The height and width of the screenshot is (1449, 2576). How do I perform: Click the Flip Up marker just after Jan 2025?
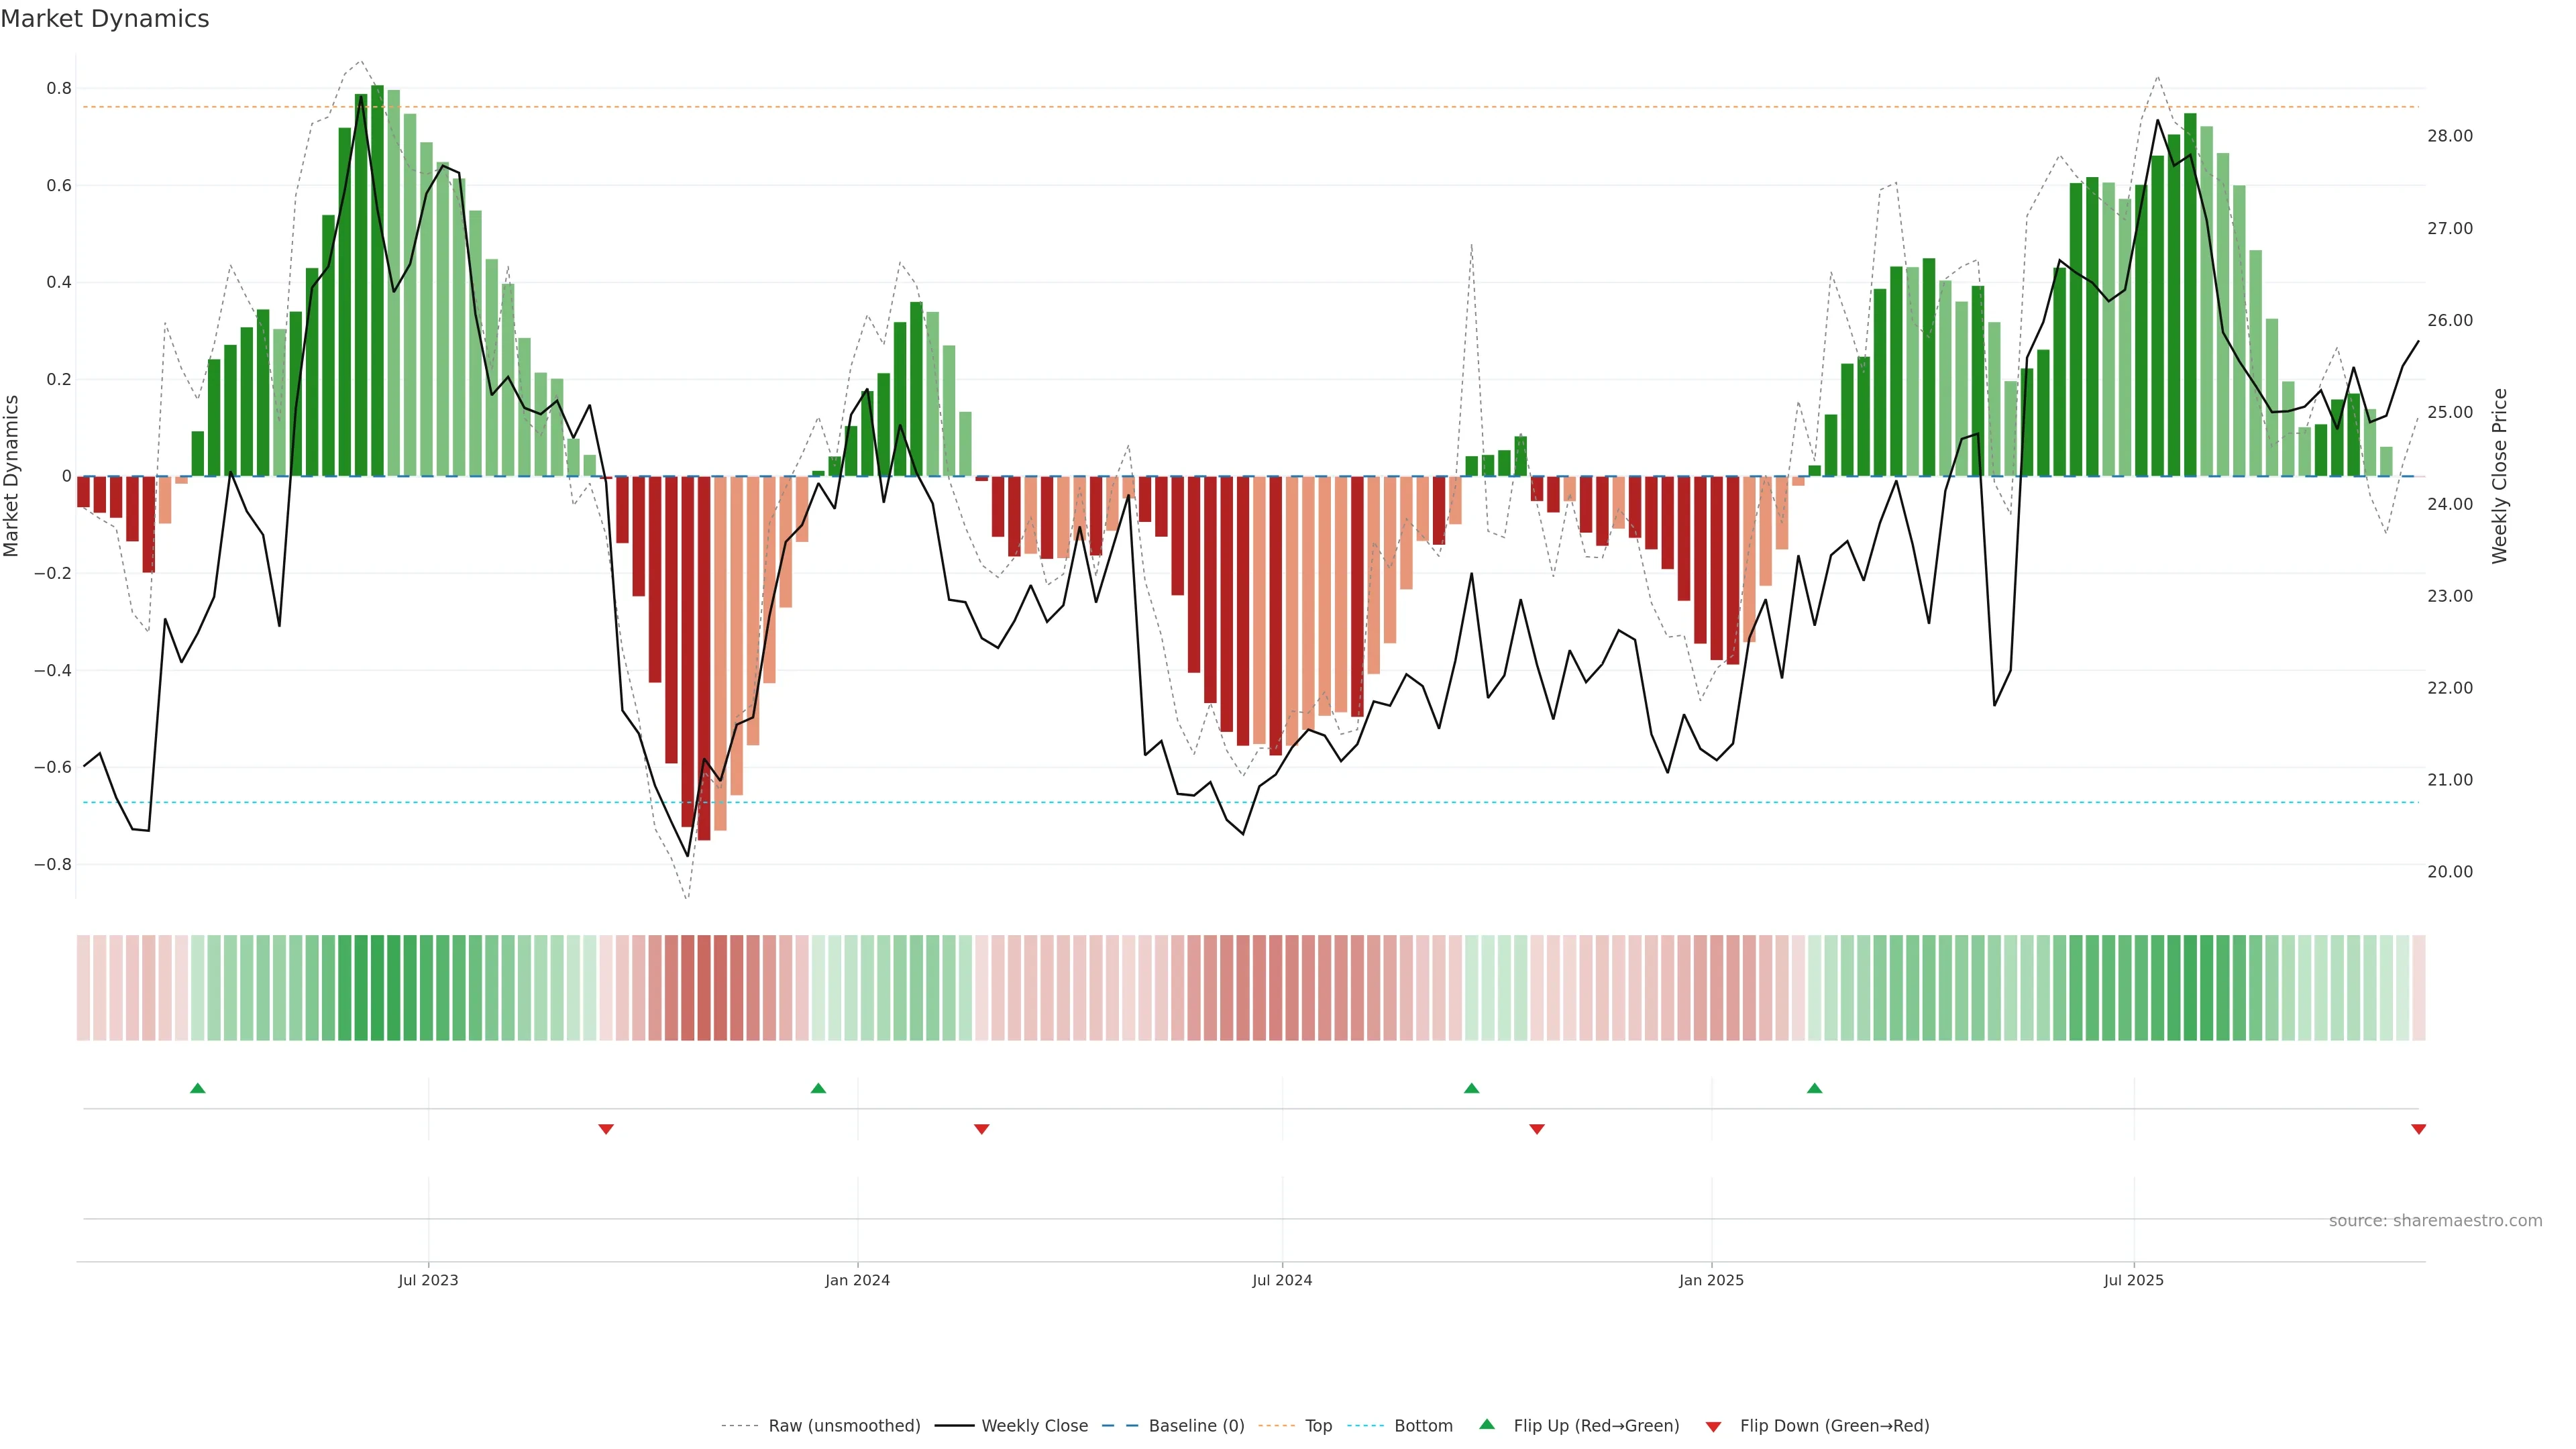point(1814,1088)
